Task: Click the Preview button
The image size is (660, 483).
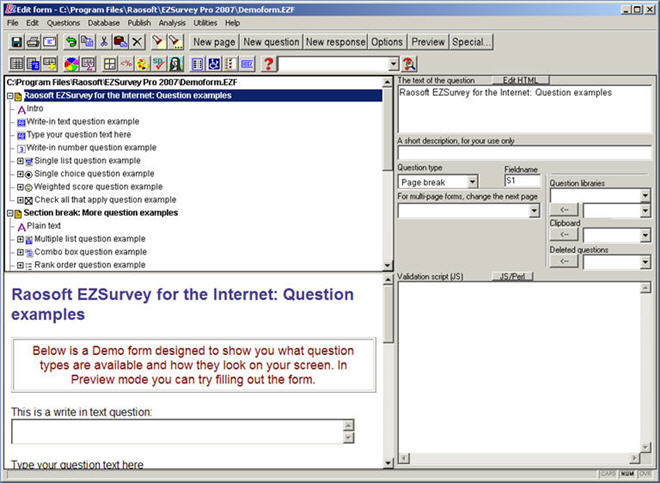Action: click(x=428, y=42)
